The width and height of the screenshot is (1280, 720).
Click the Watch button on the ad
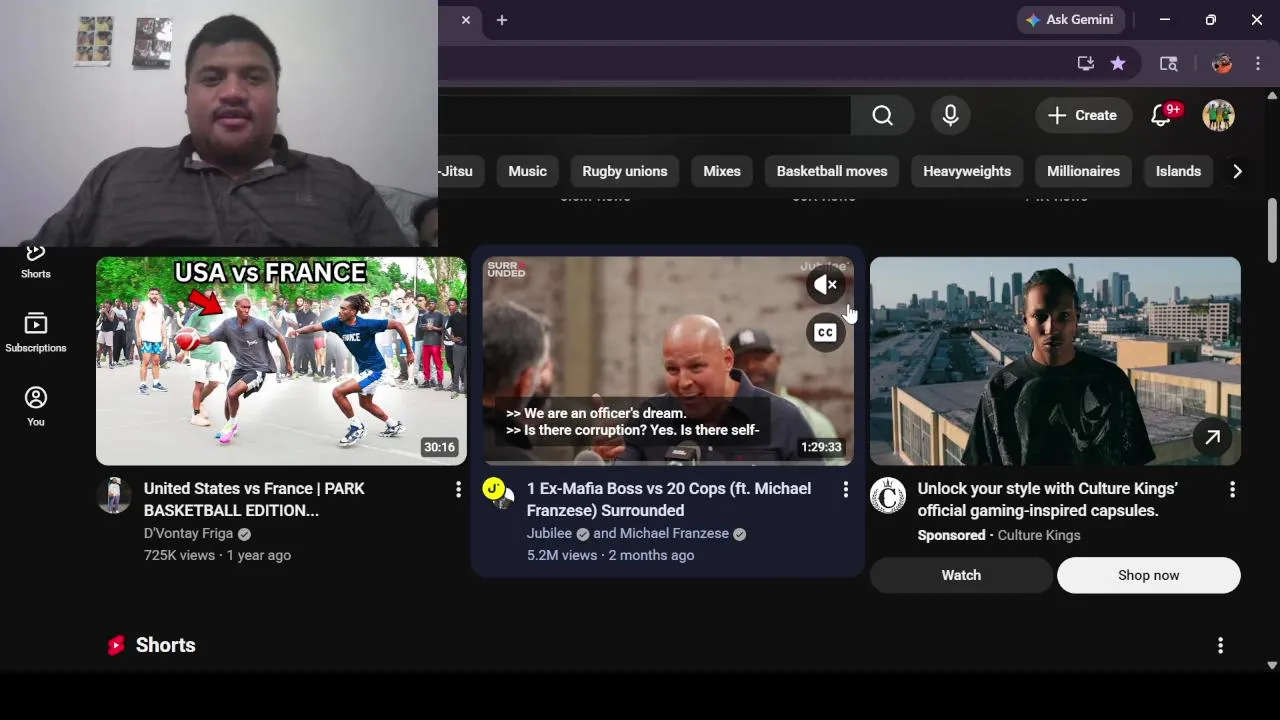point(961,575)
